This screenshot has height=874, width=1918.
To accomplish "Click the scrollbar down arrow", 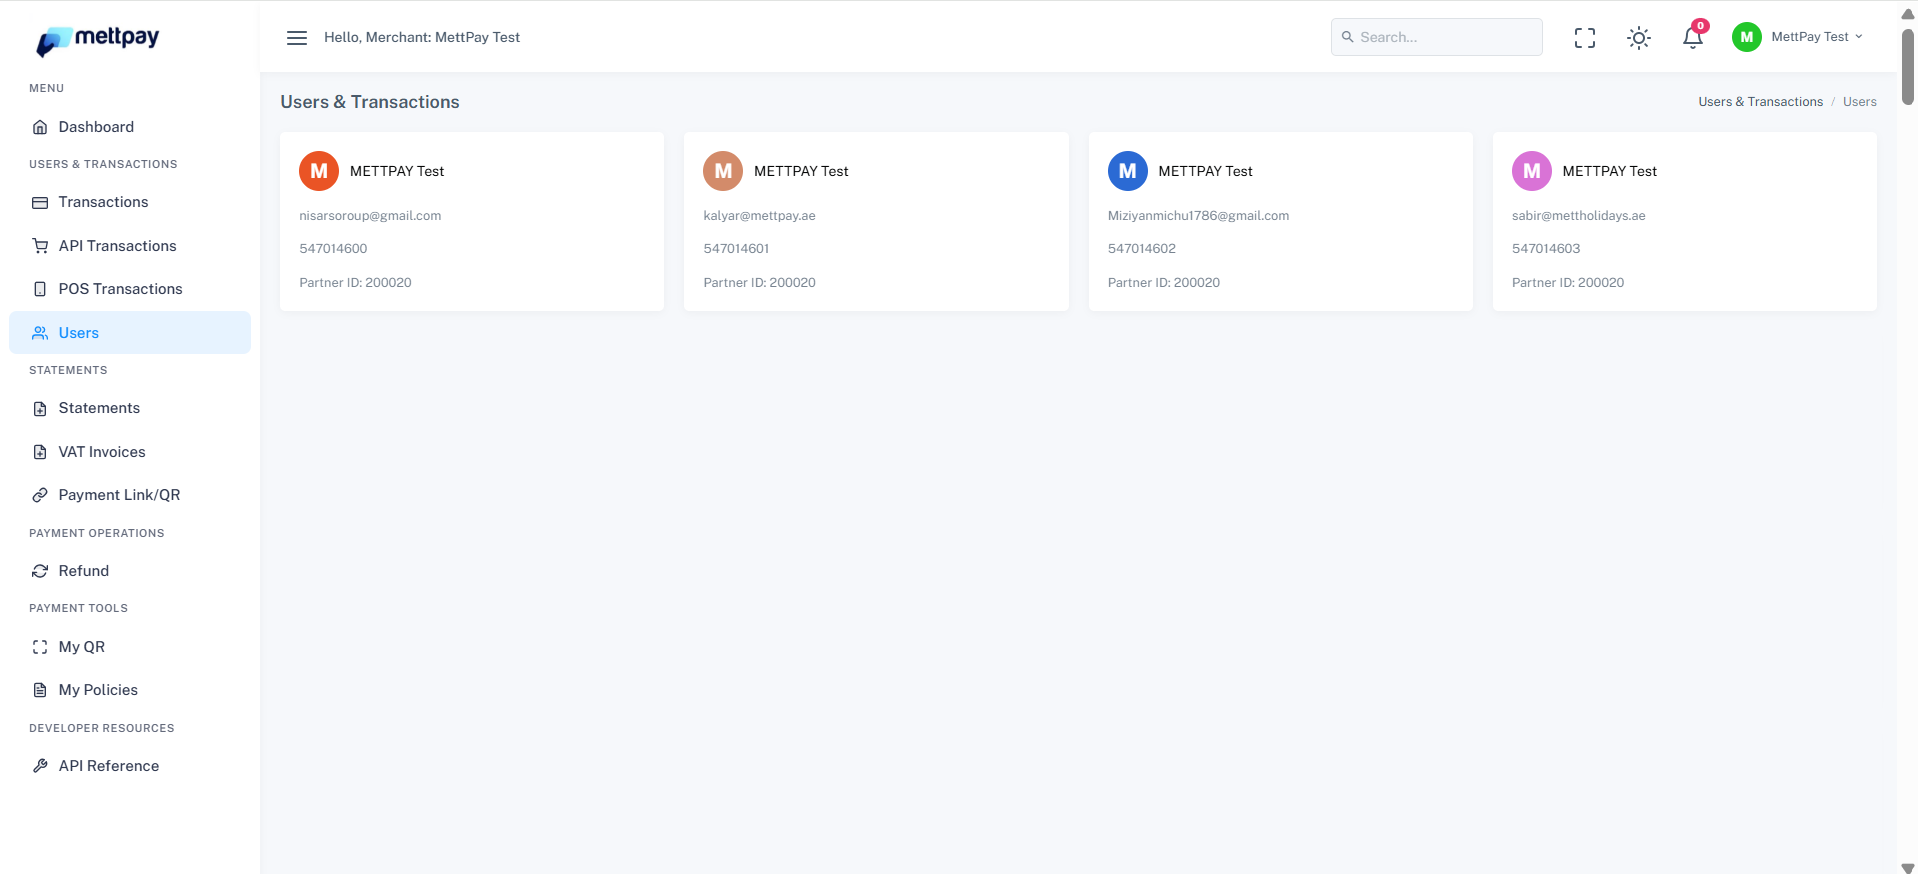I will point(1908,867).
